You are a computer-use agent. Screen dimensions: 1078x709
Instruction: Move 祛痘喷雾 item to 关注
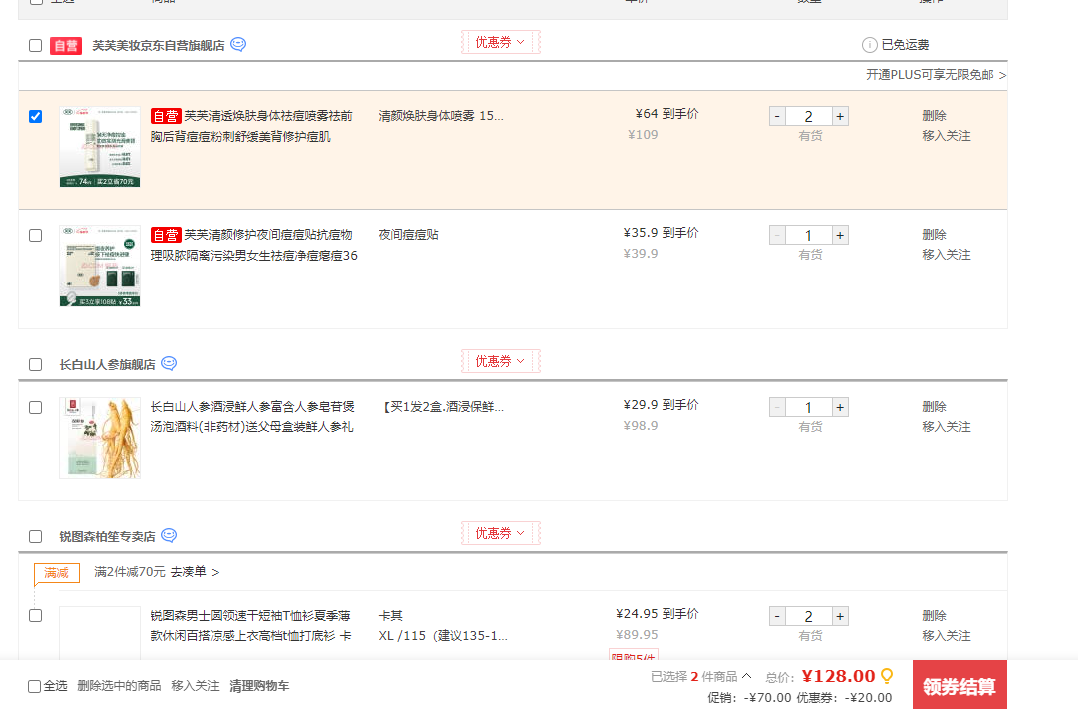[946, 136]
